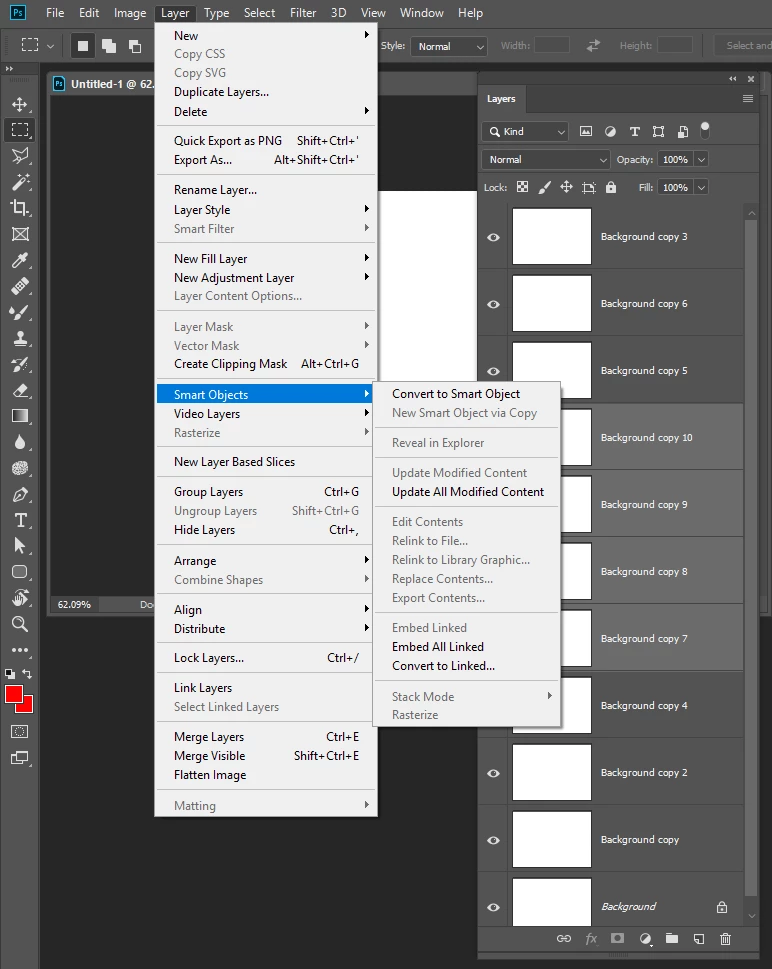Toggle visibility of Background copy layer

[493, 840]
